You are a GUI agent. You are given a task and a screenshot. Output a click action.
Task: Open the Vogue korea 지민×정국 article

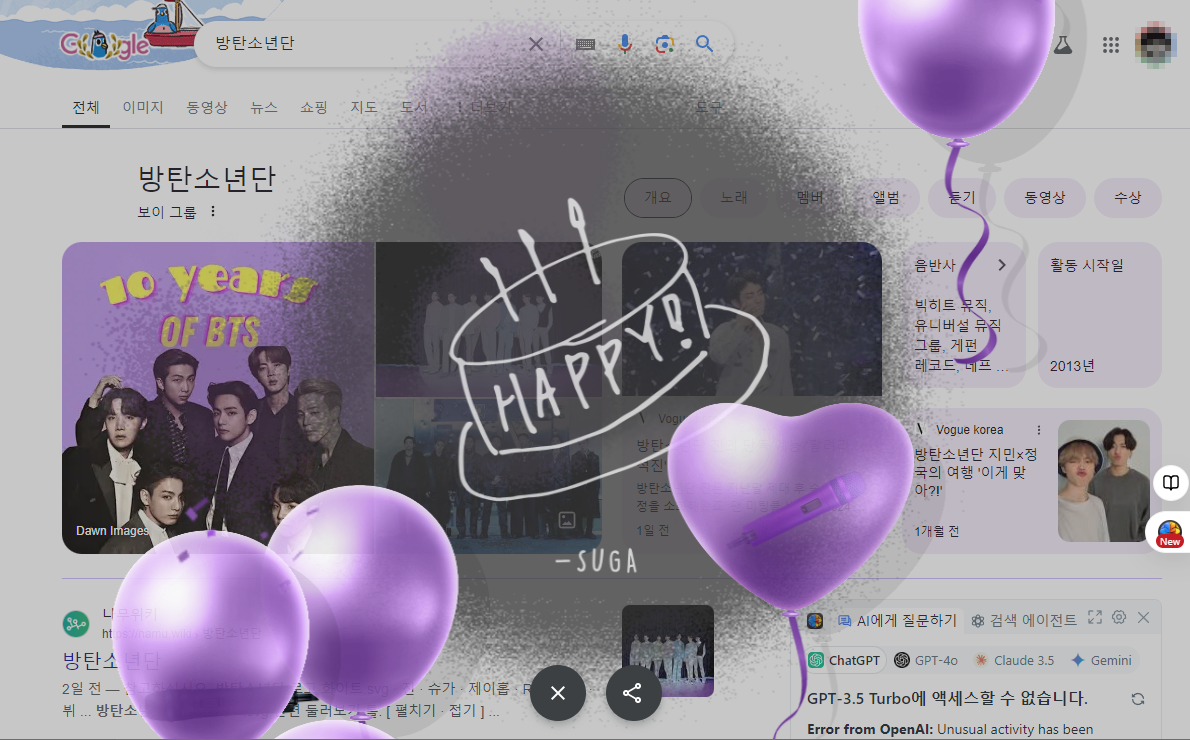coord(975,472)
